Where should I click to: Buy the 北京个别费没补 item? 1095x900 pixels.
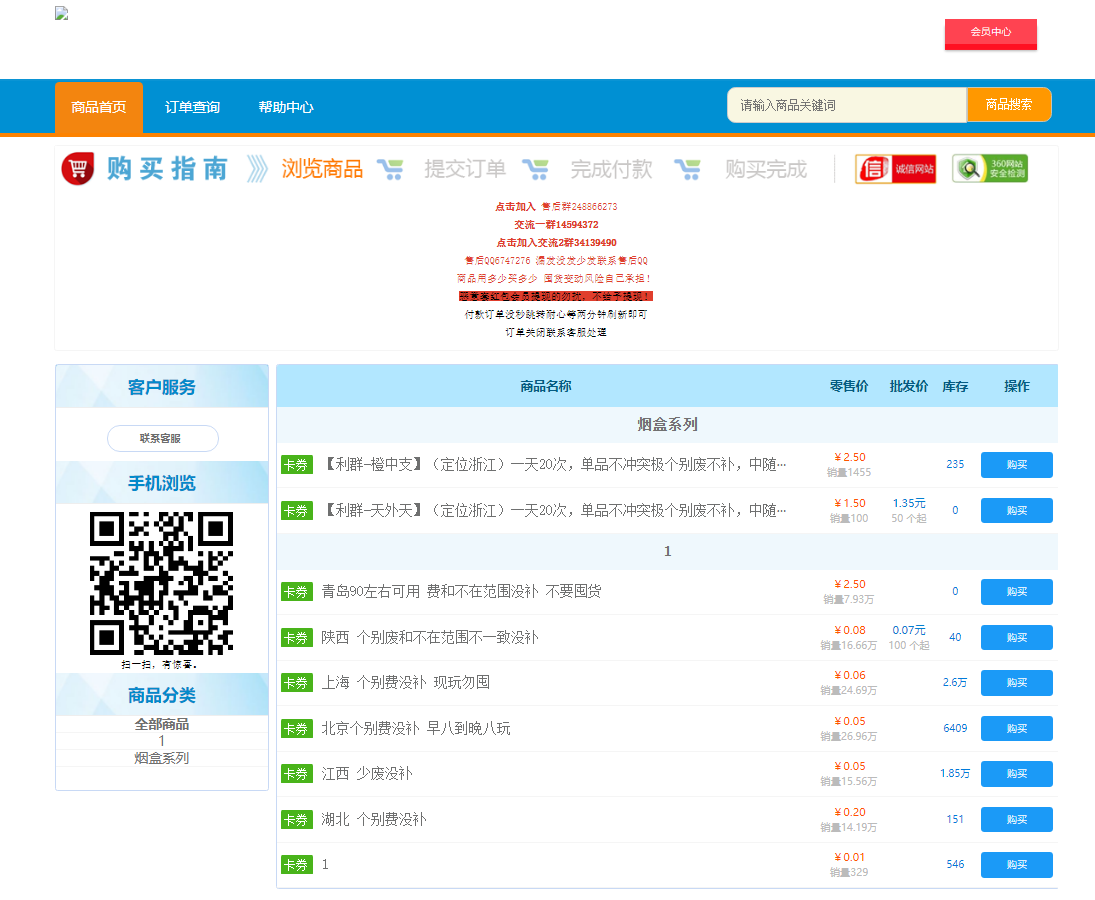(x=1017, y=728)
